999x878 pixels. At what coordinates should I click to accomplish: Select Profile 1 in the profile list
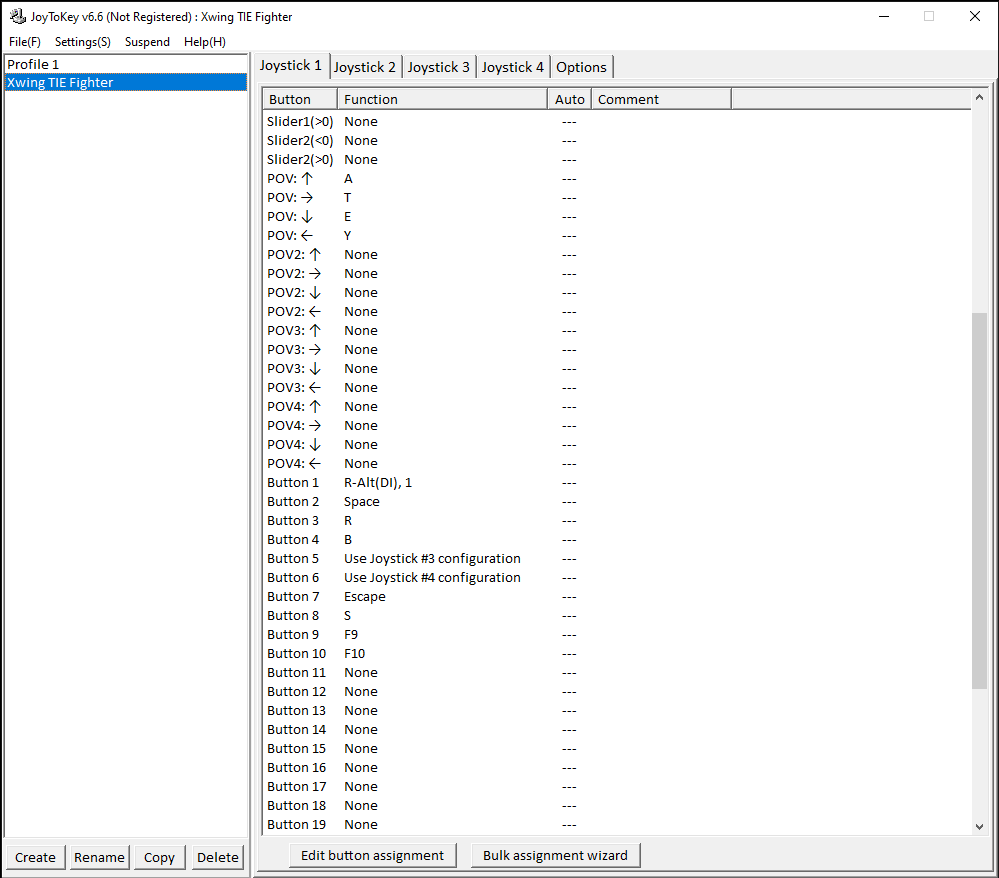tap(34, 64)
